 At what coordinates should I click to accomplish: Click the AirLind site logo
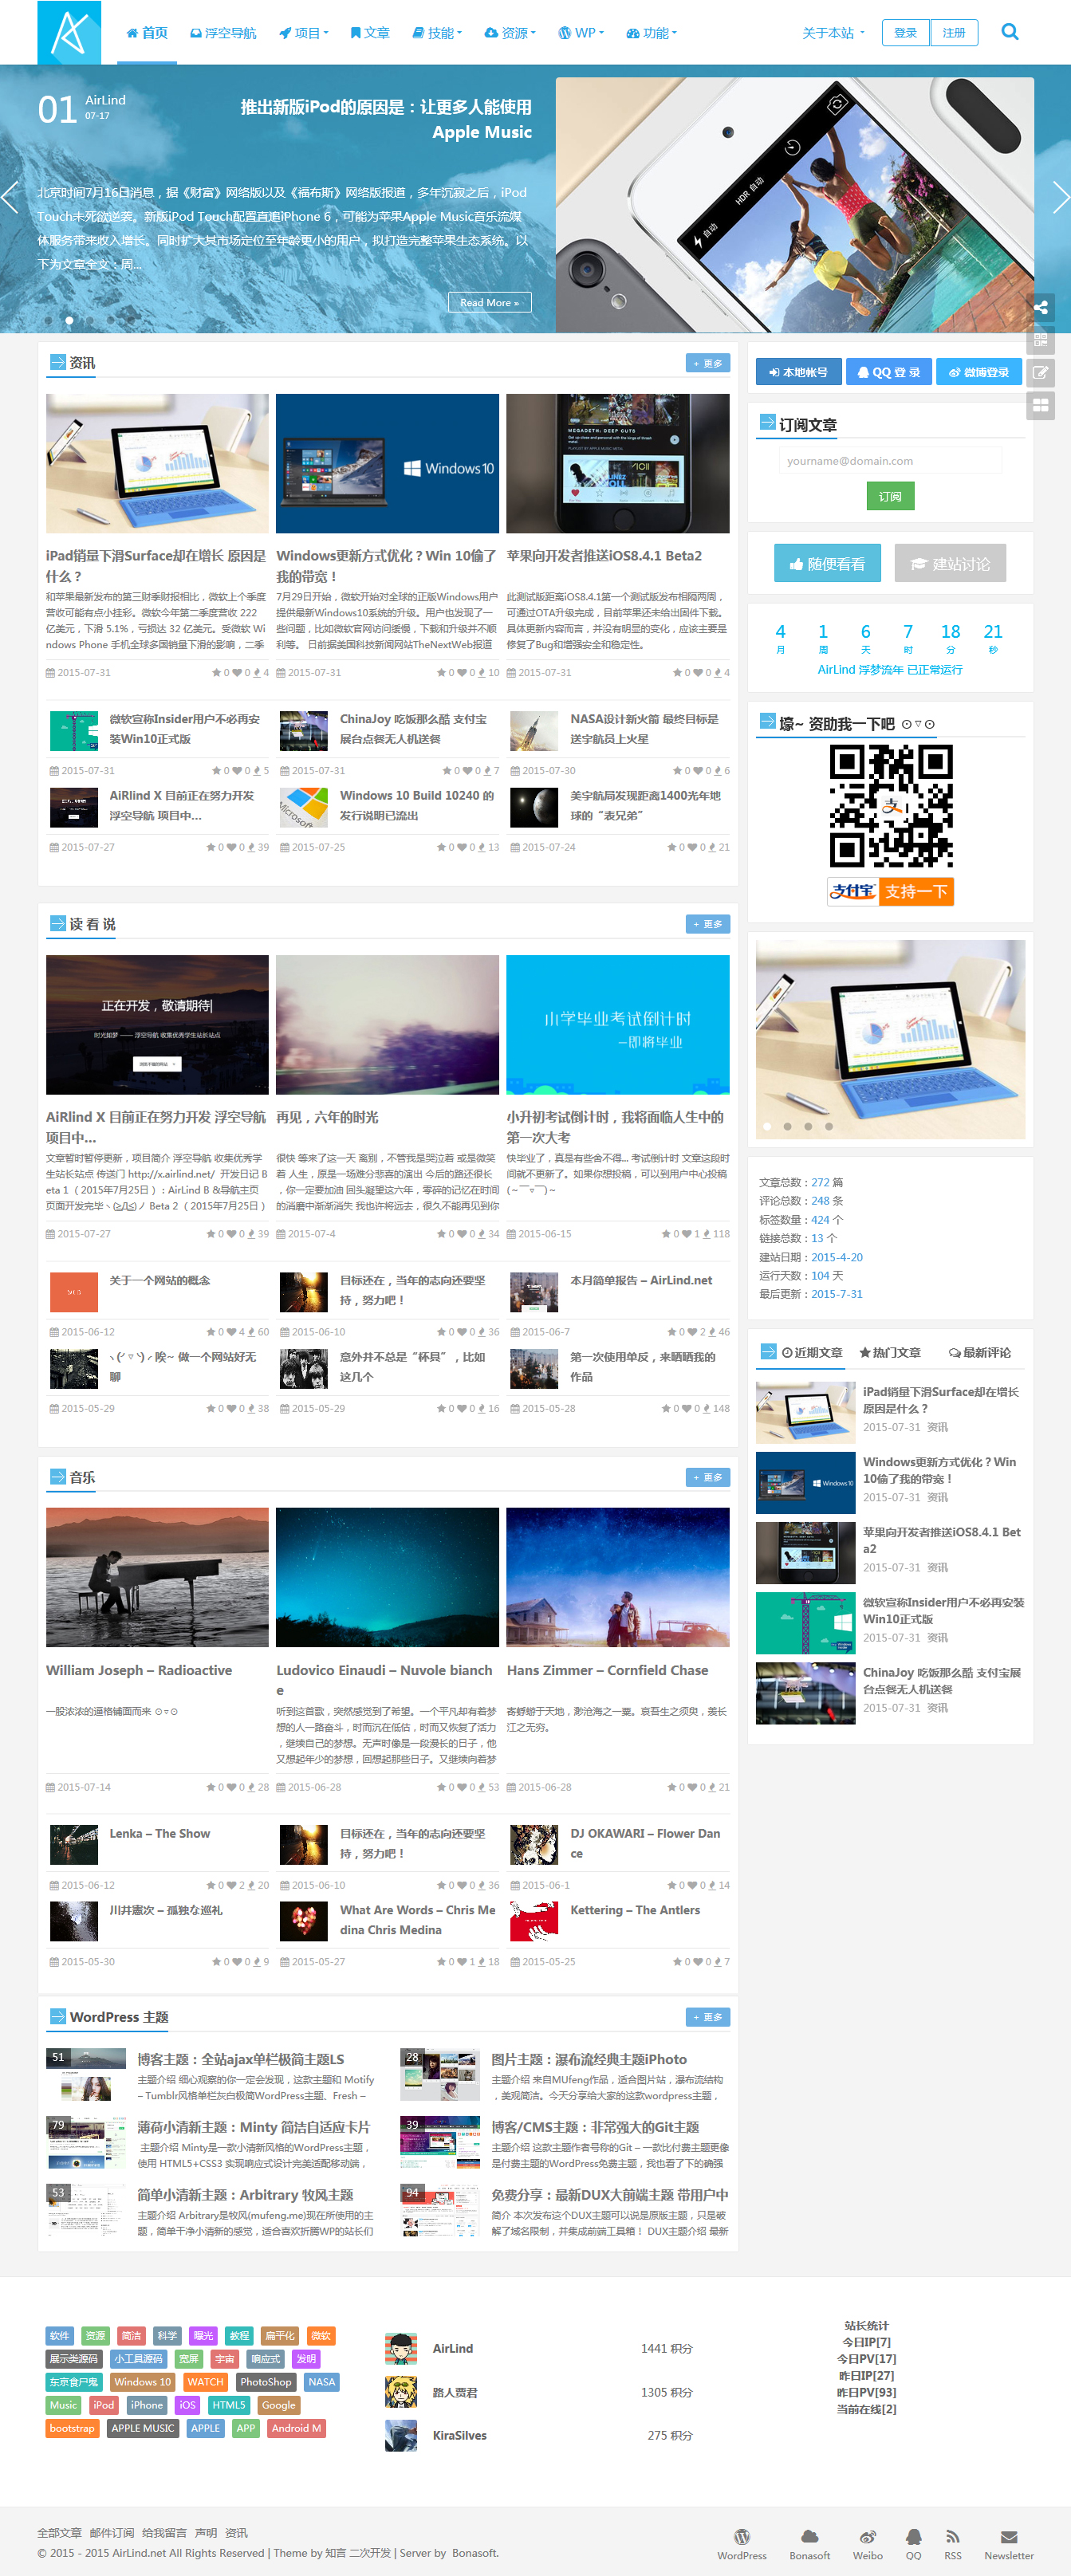coord(69,32)
